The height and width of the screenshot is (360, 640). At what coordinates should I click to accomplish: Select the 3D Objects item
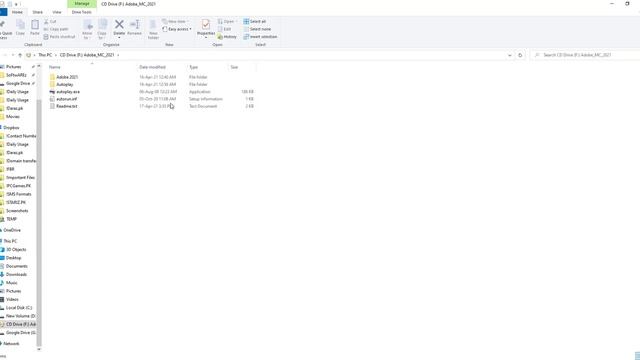[x=16, y=249]
